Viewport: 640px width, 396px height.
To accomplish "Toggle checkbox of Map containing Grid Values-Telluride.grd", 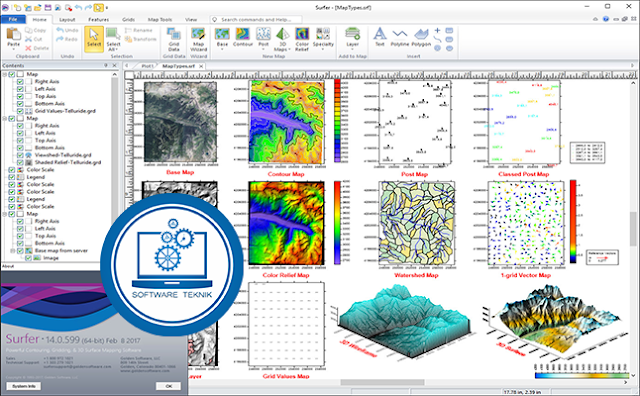I will 11,74.
